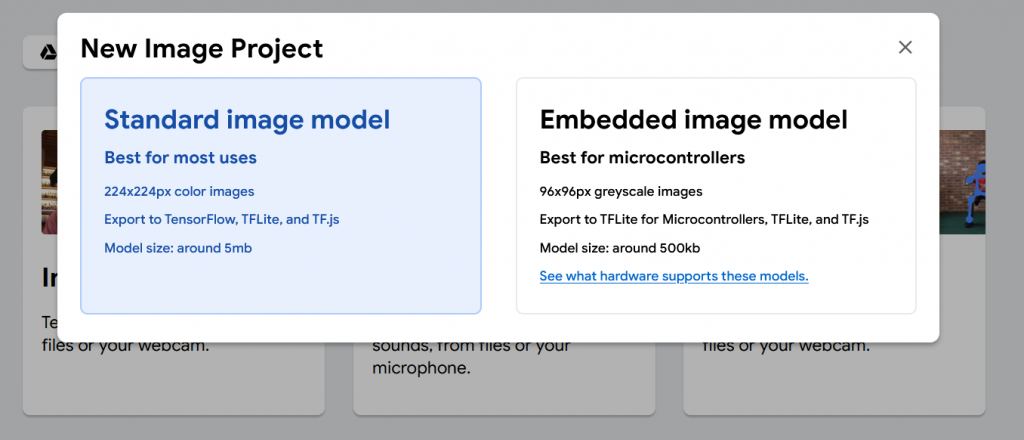This screenshot has width=1024, height=440.
Task: Click the Google Drive icon behind dialog
Action: (x=47, y=52)
